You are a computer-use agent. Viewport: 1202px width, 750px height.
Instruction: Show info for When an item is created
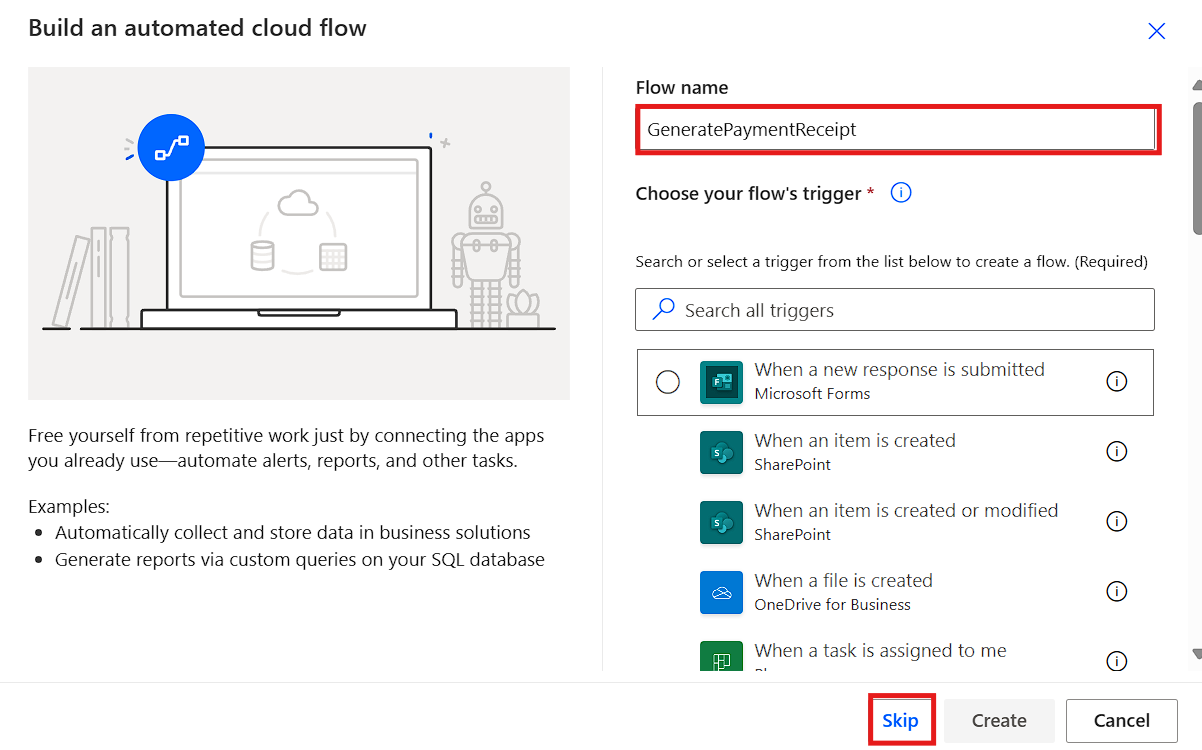(1116, 451)
